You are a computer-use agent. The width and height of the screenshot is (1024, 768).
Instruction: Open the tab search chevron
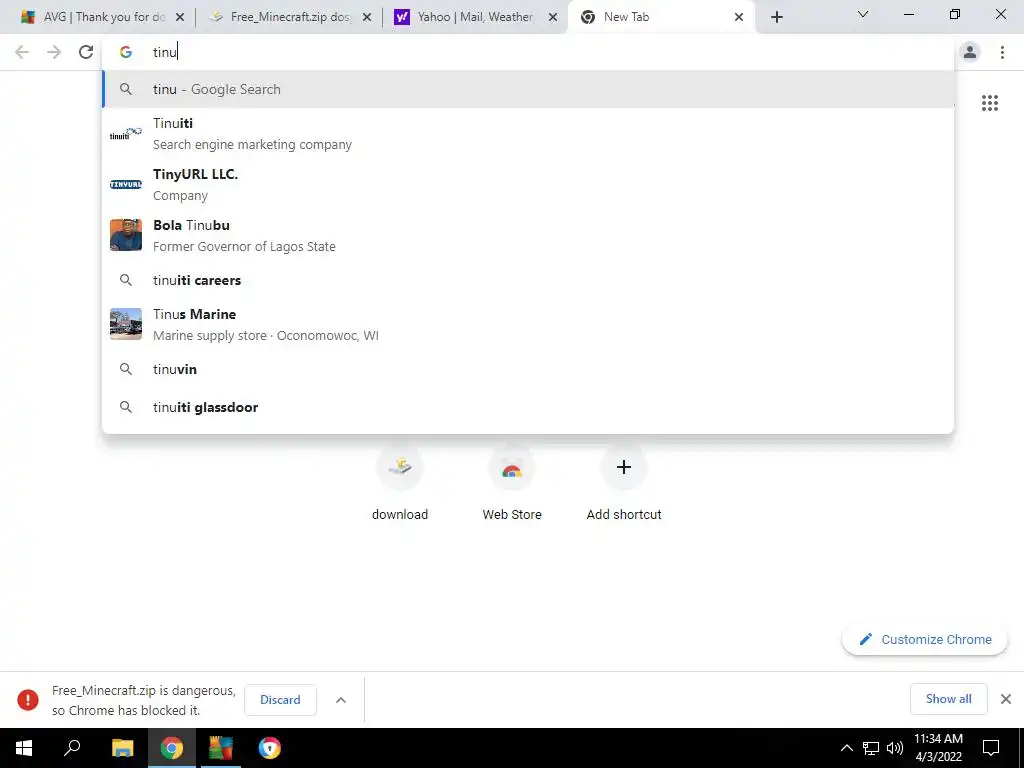(863, 14)
